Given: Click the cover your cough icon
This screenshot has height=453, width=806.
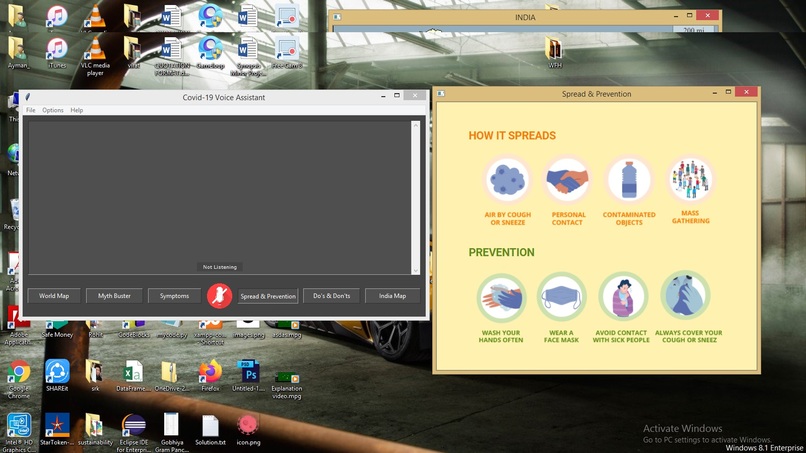Looking at the screenshot, I should pos(685,296).
